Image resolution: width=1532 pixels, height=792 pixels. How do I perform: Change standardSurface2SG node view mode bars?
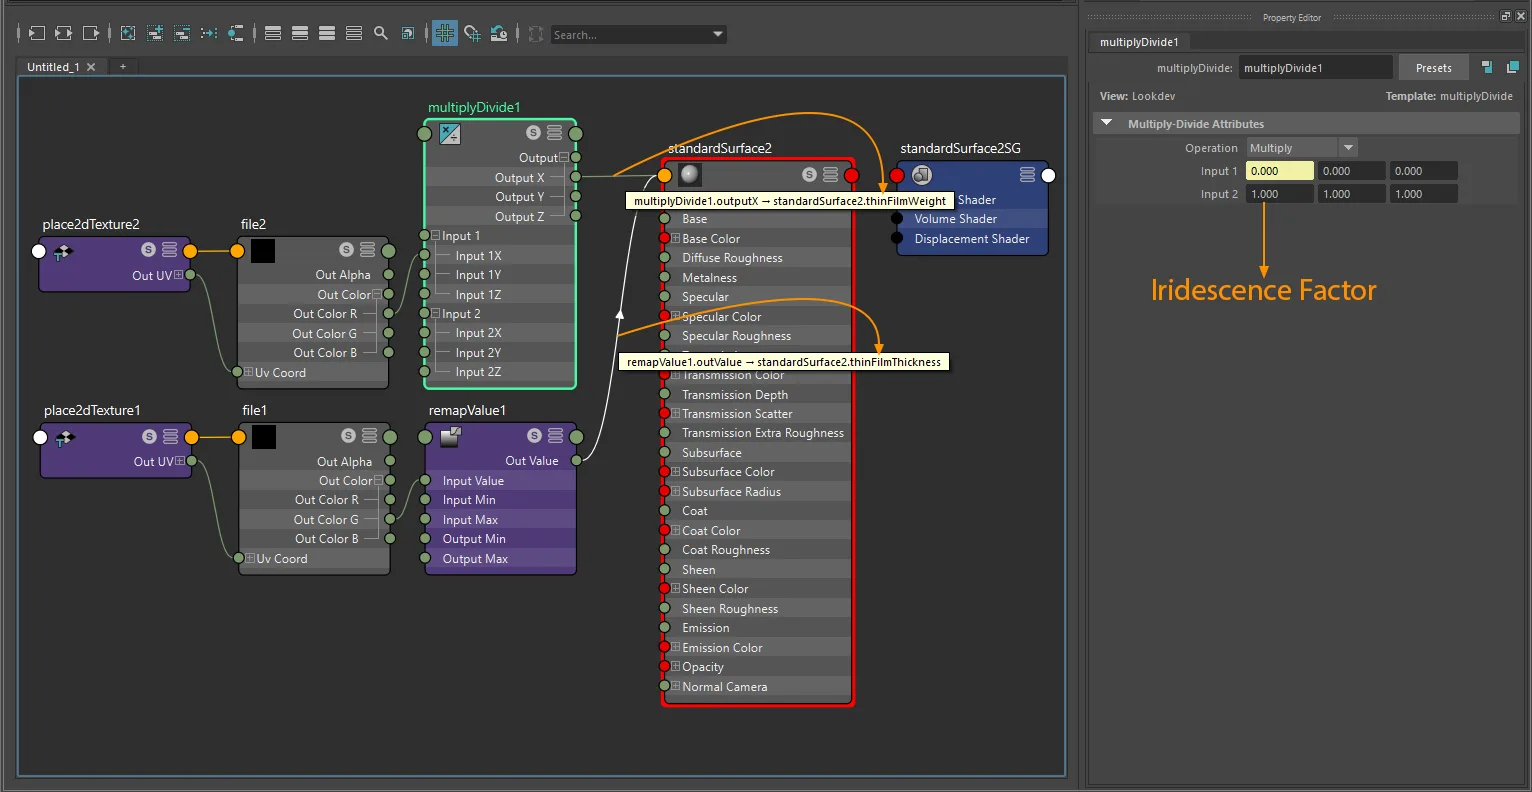(x=1027, y=175)
